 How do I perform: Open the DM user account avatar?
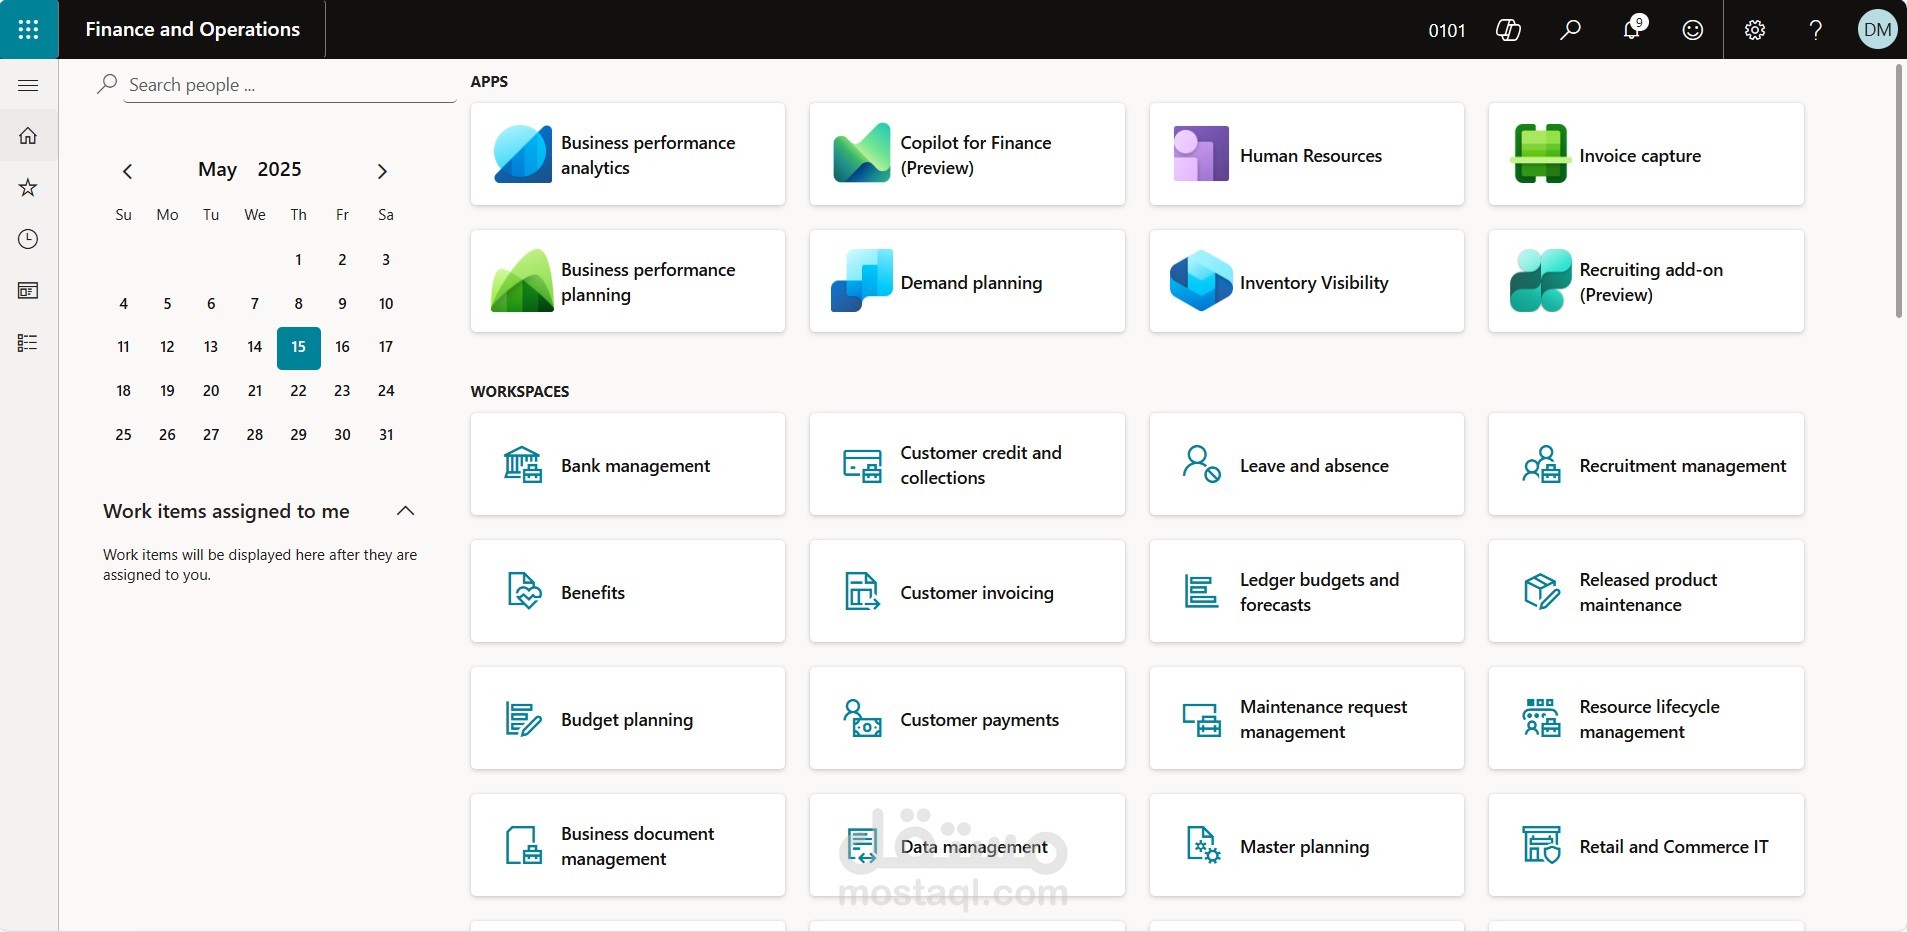(x=1877, y=30)
